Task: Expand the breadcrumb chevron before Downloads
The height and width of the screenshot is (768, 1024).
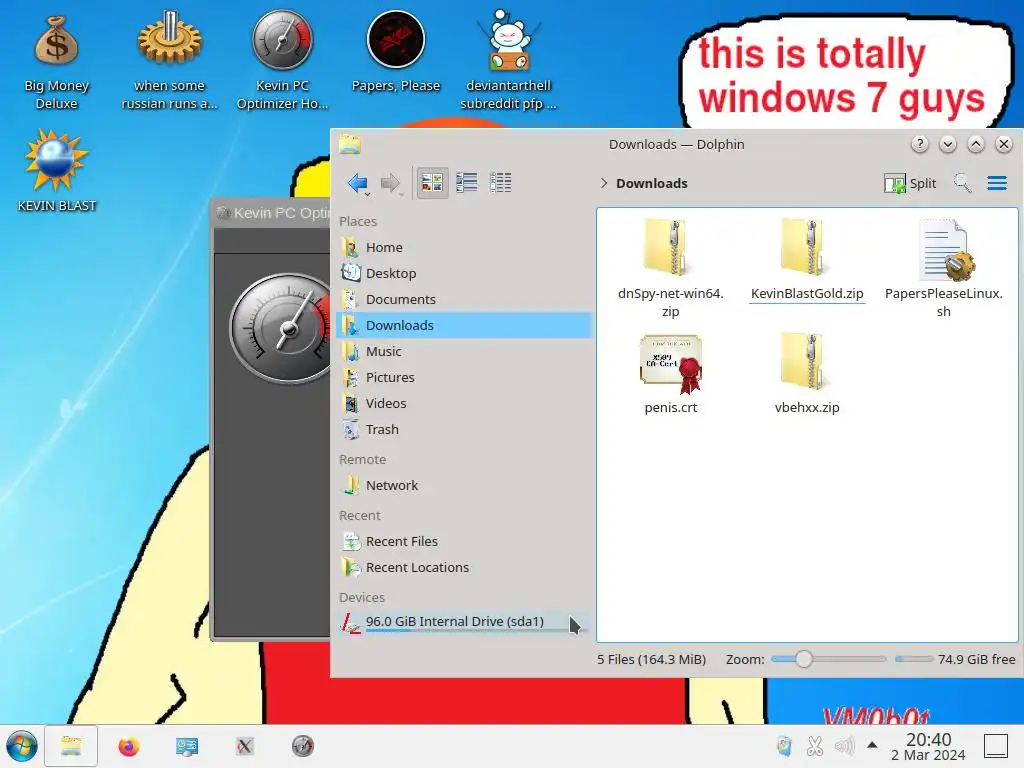Action: coord(603,184)
